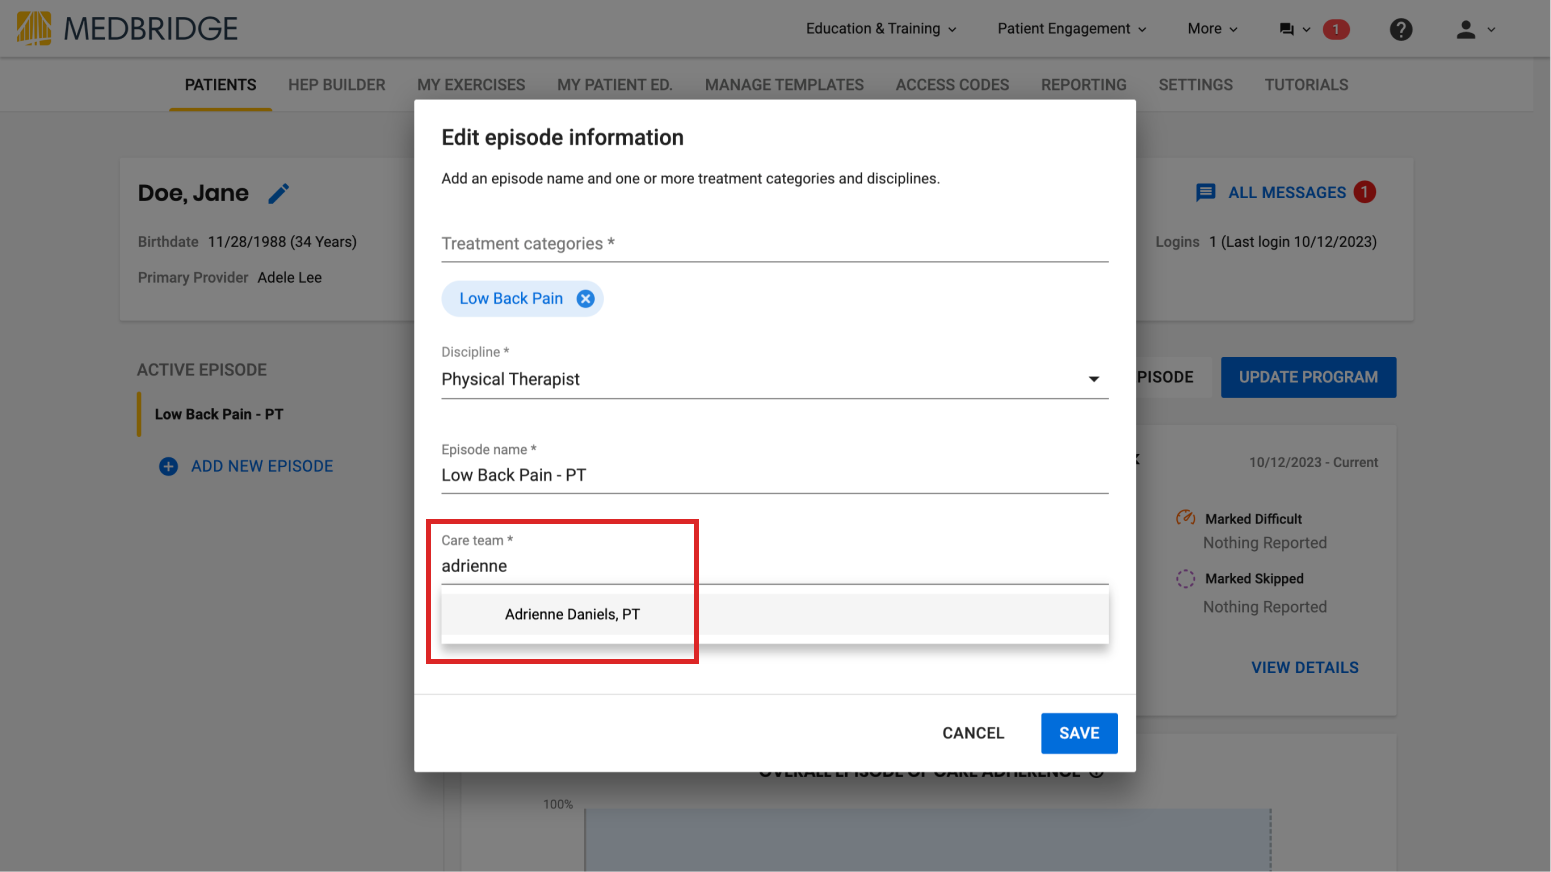Click the red notification badge in header

(x=1335, y=29)
